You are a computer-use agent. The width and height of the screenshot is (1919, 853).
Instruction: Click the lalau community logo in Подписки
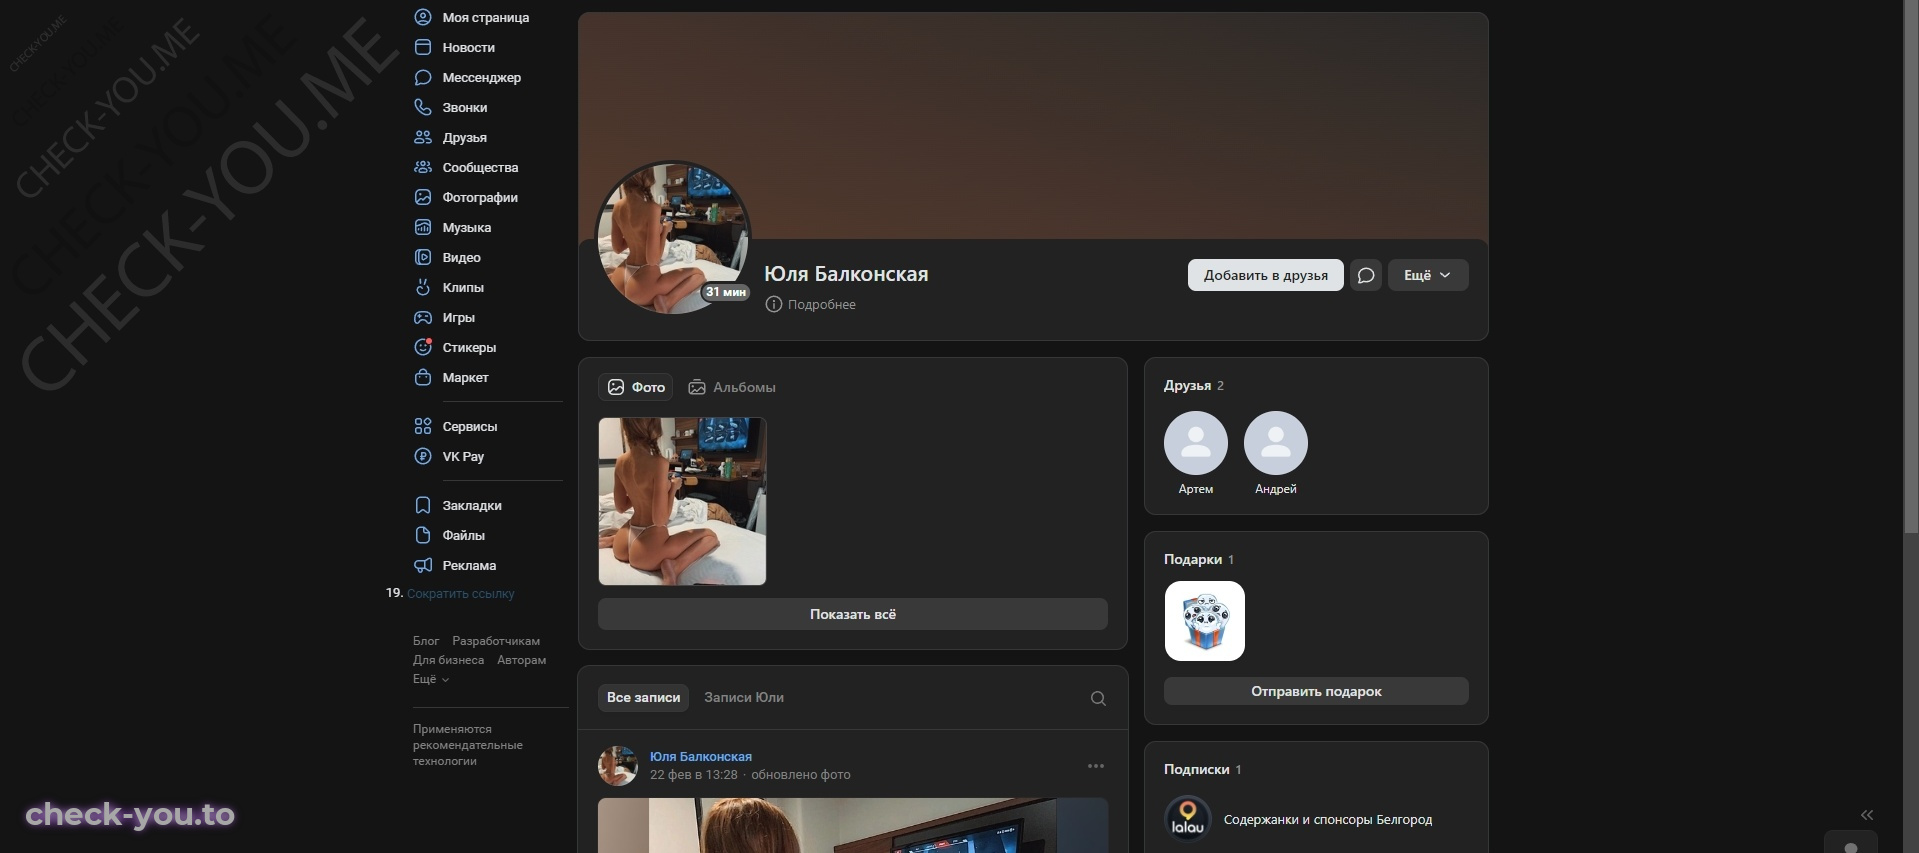point(1188,819)
